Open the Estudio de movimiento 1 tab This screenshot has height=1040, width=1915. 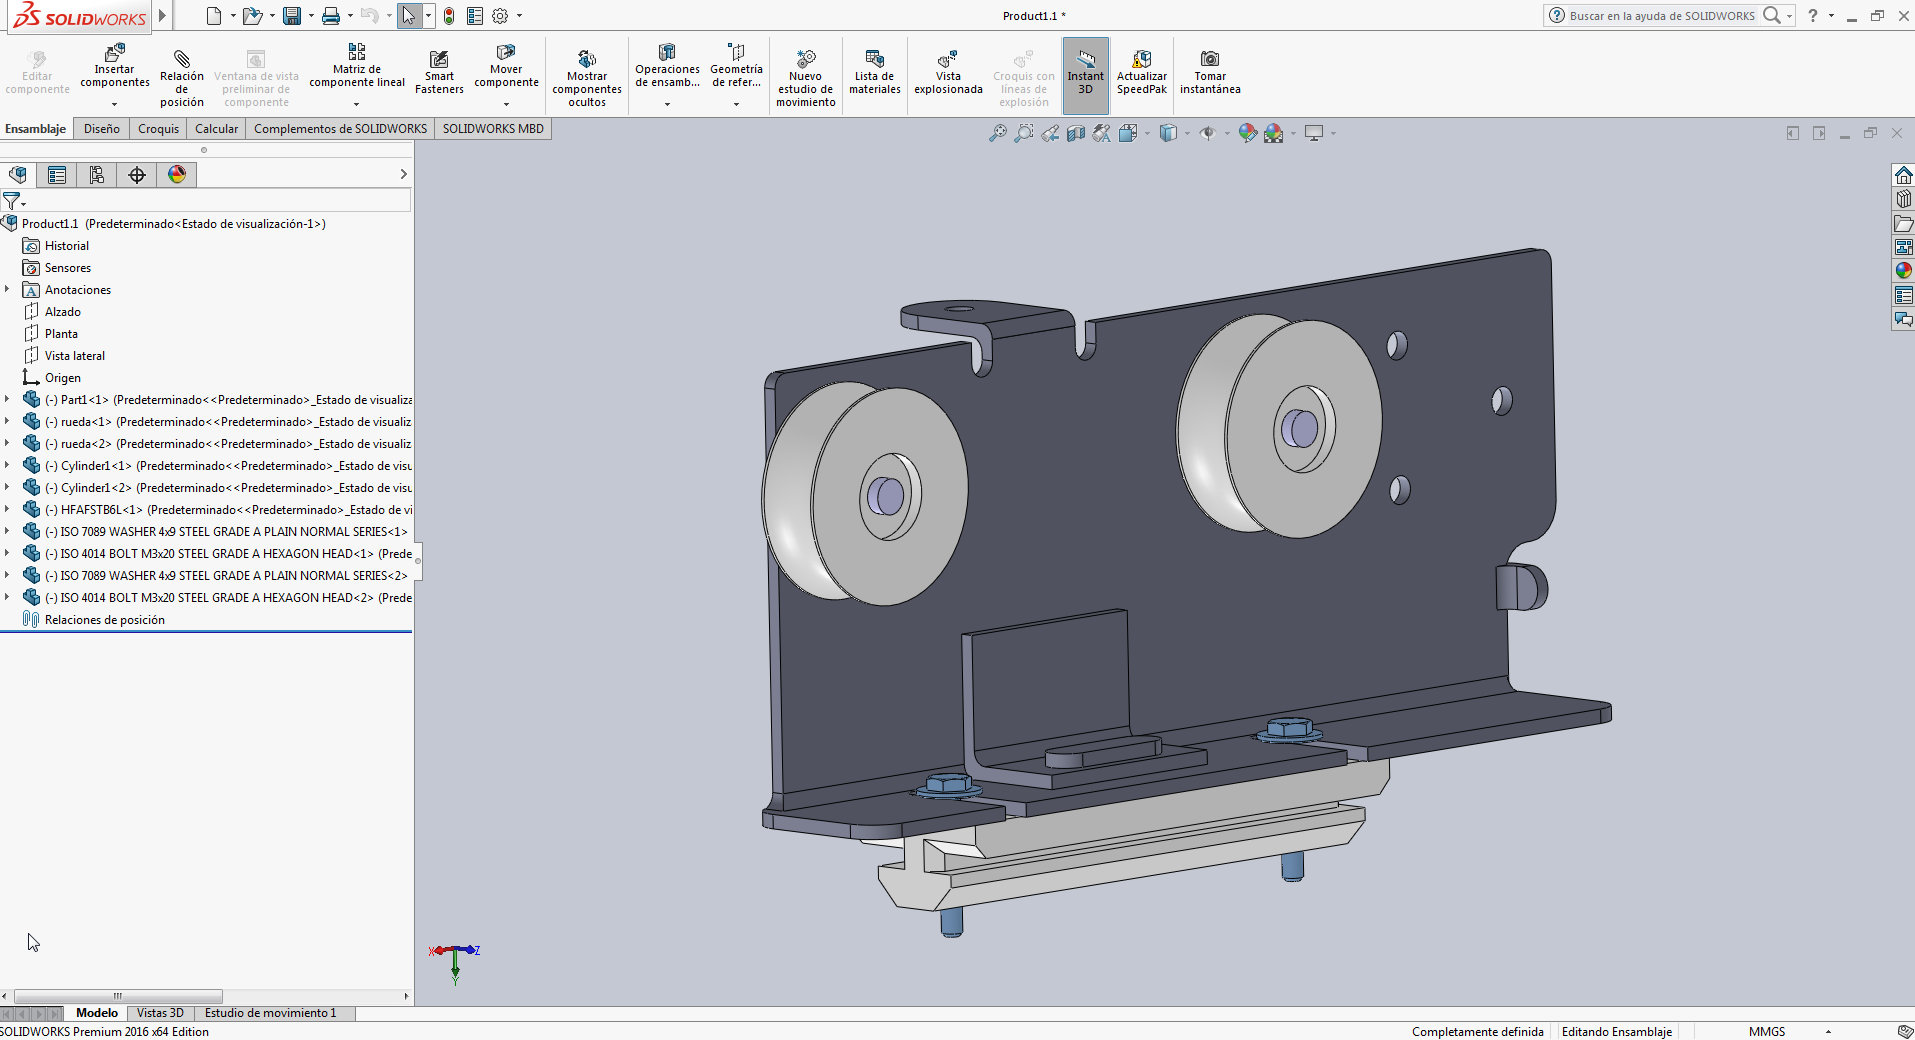(270, 1013)
